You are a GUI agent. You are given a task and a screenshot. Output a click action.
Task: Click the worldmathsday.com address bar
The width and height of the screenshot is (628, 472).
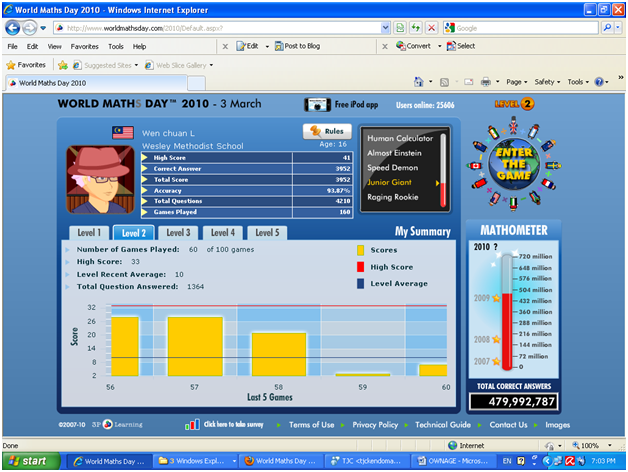[216, 28]
